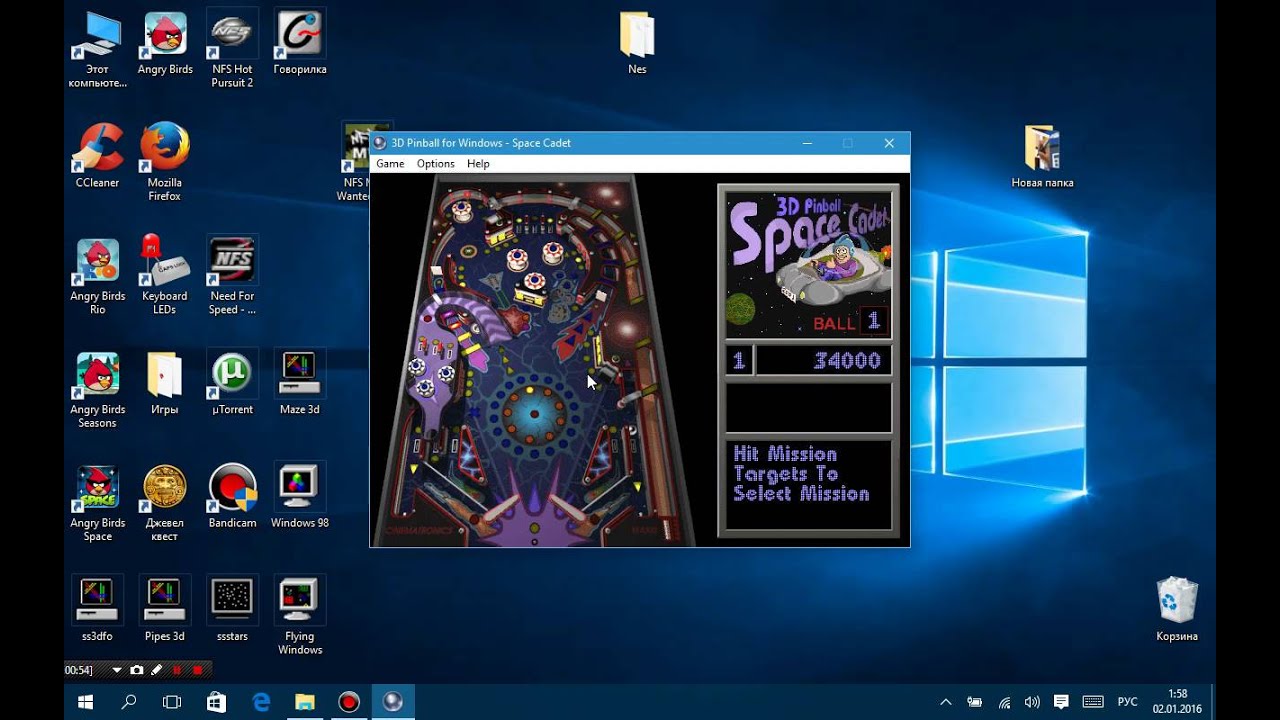Click the 34000 score display

824,361
